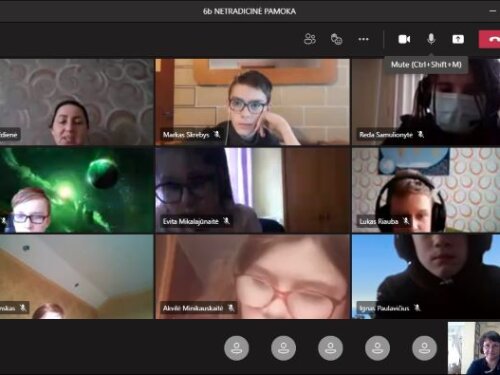The width and height of the screenshot is (500, 375).
Task: Open the reactions icon in toolbar
Action: point(337,39)
